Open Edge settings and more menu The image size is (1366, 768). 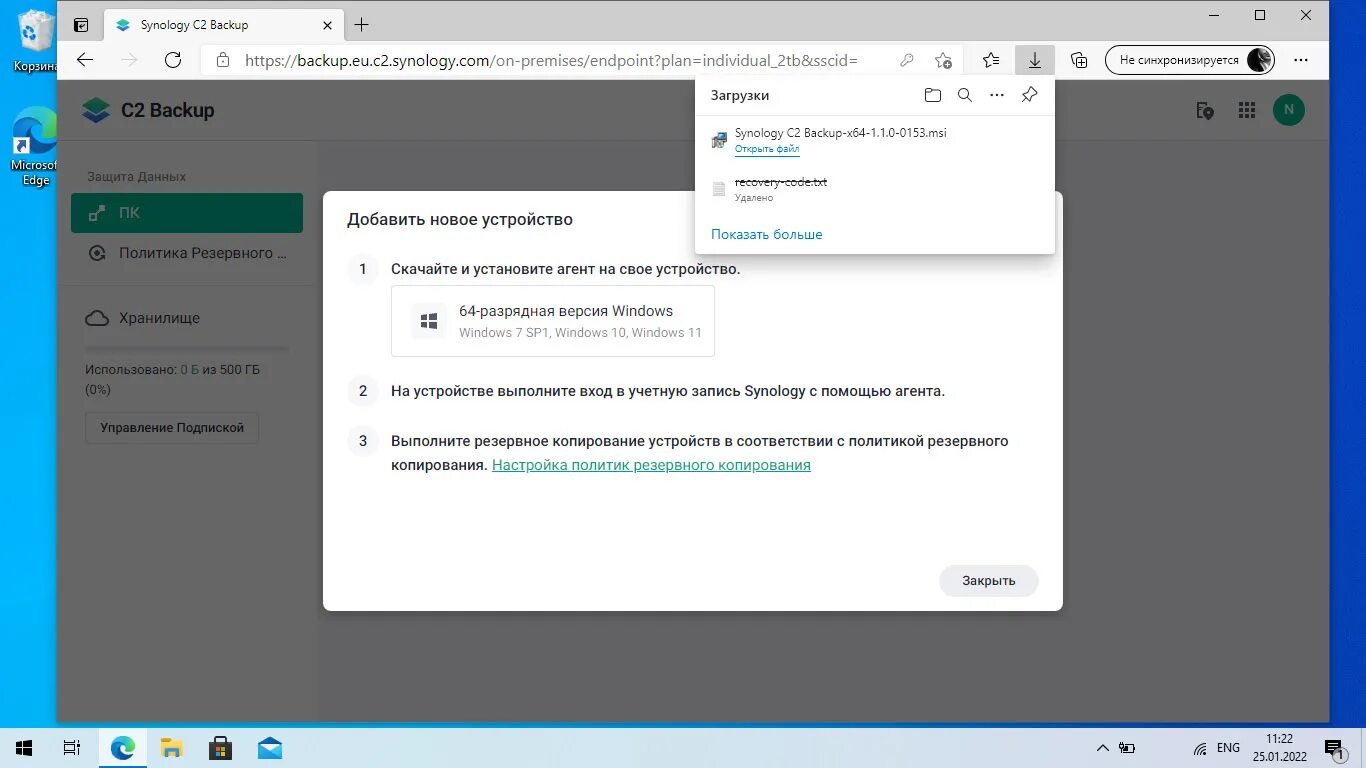coord(1300,60)
